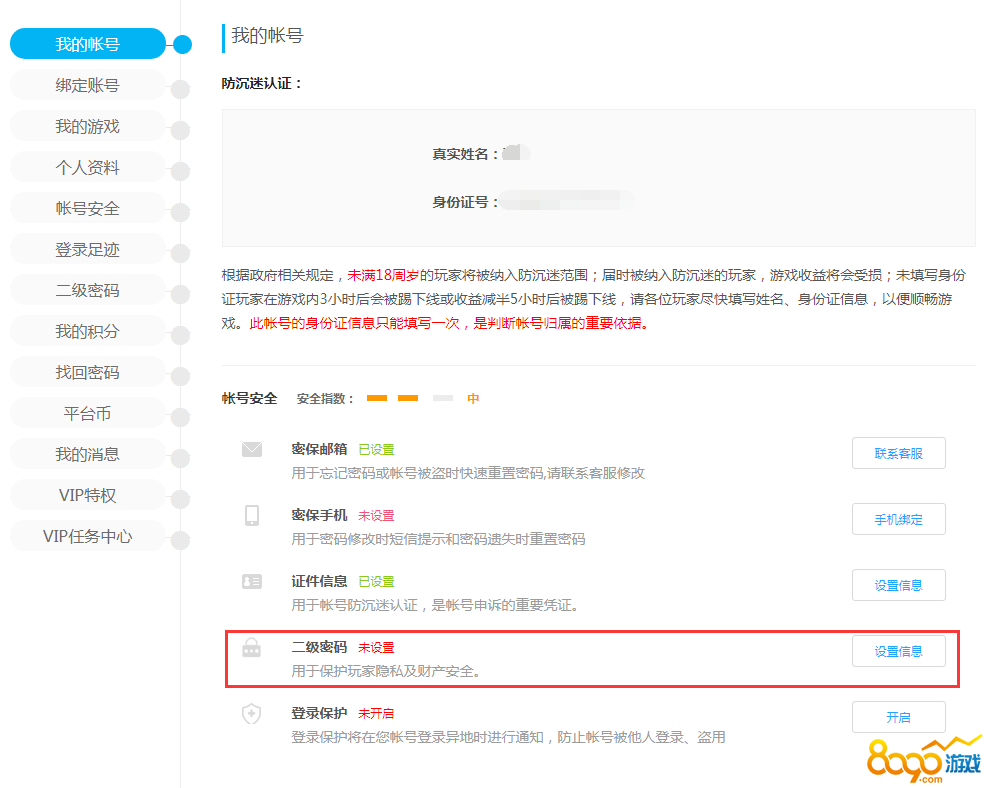Click 设置信息 button for 二级密码
The width and height of the screenshot is (993, 788).
click(x=898, y=651)
